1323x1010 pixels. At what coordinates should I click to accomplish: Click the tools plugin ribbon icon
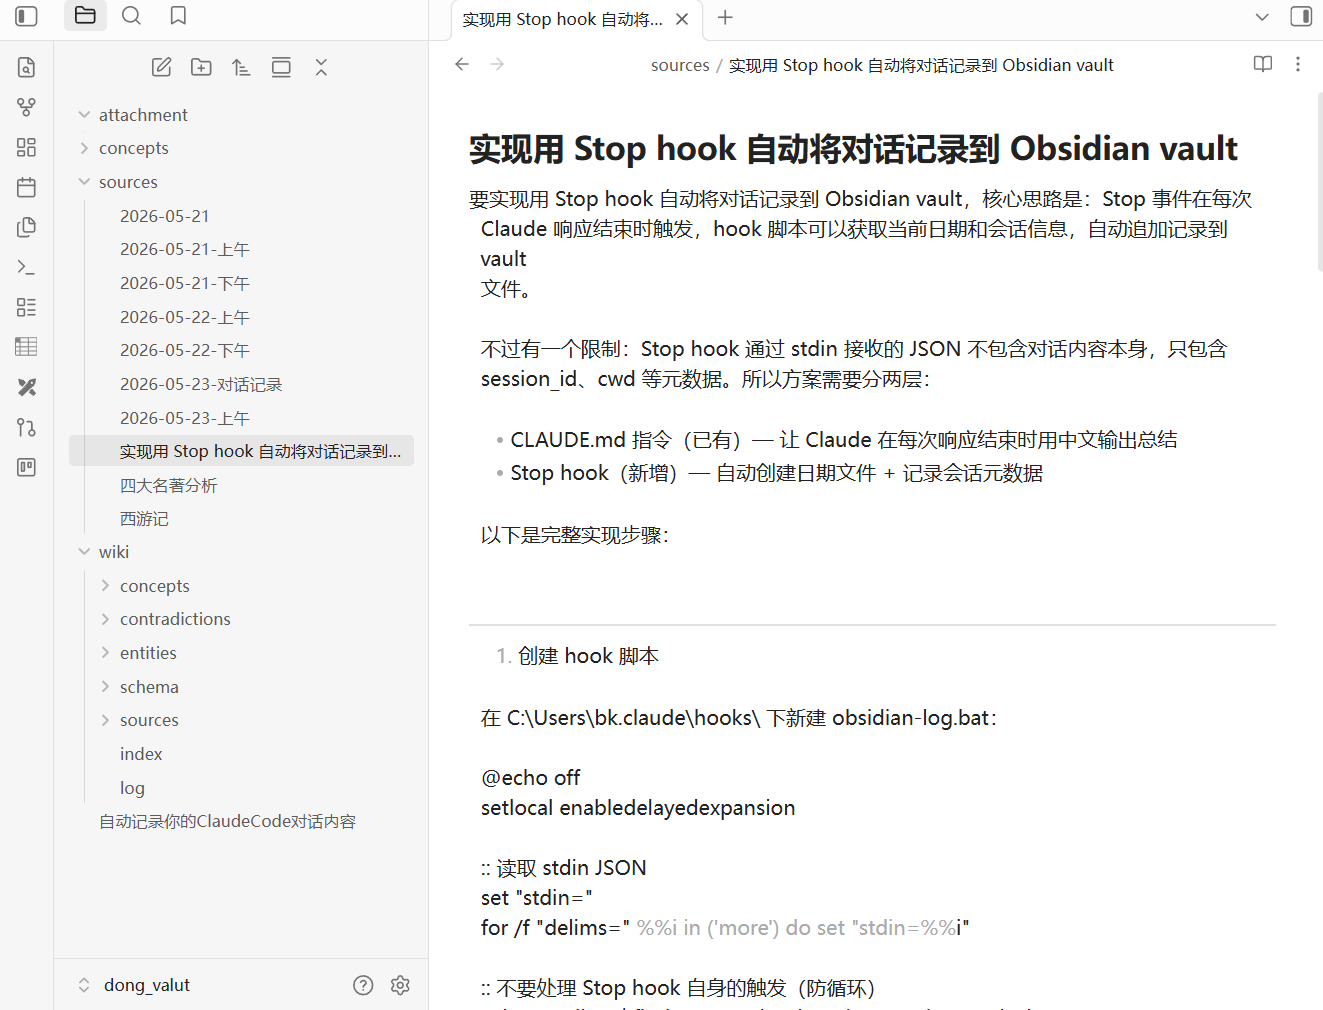click(27, 387)
